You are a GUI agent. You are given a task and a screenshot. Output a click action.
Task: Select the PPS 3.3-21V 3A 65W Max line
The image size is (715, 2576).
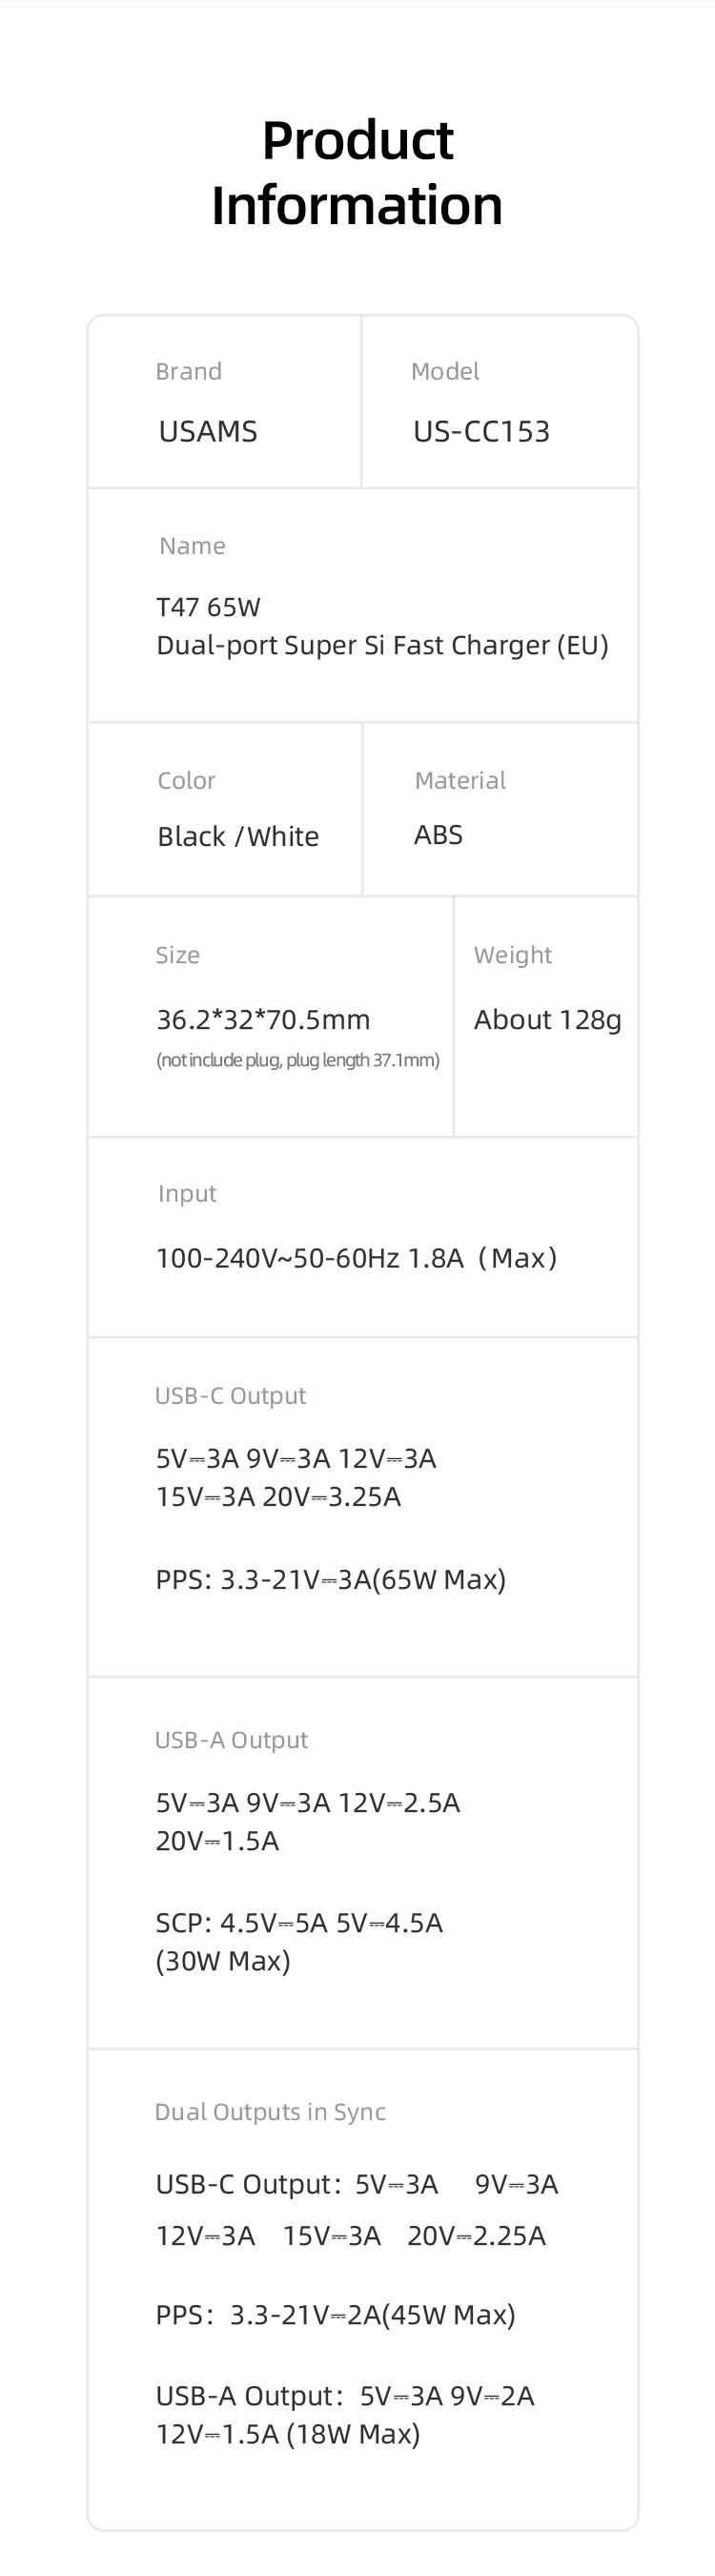(331, 1580)
